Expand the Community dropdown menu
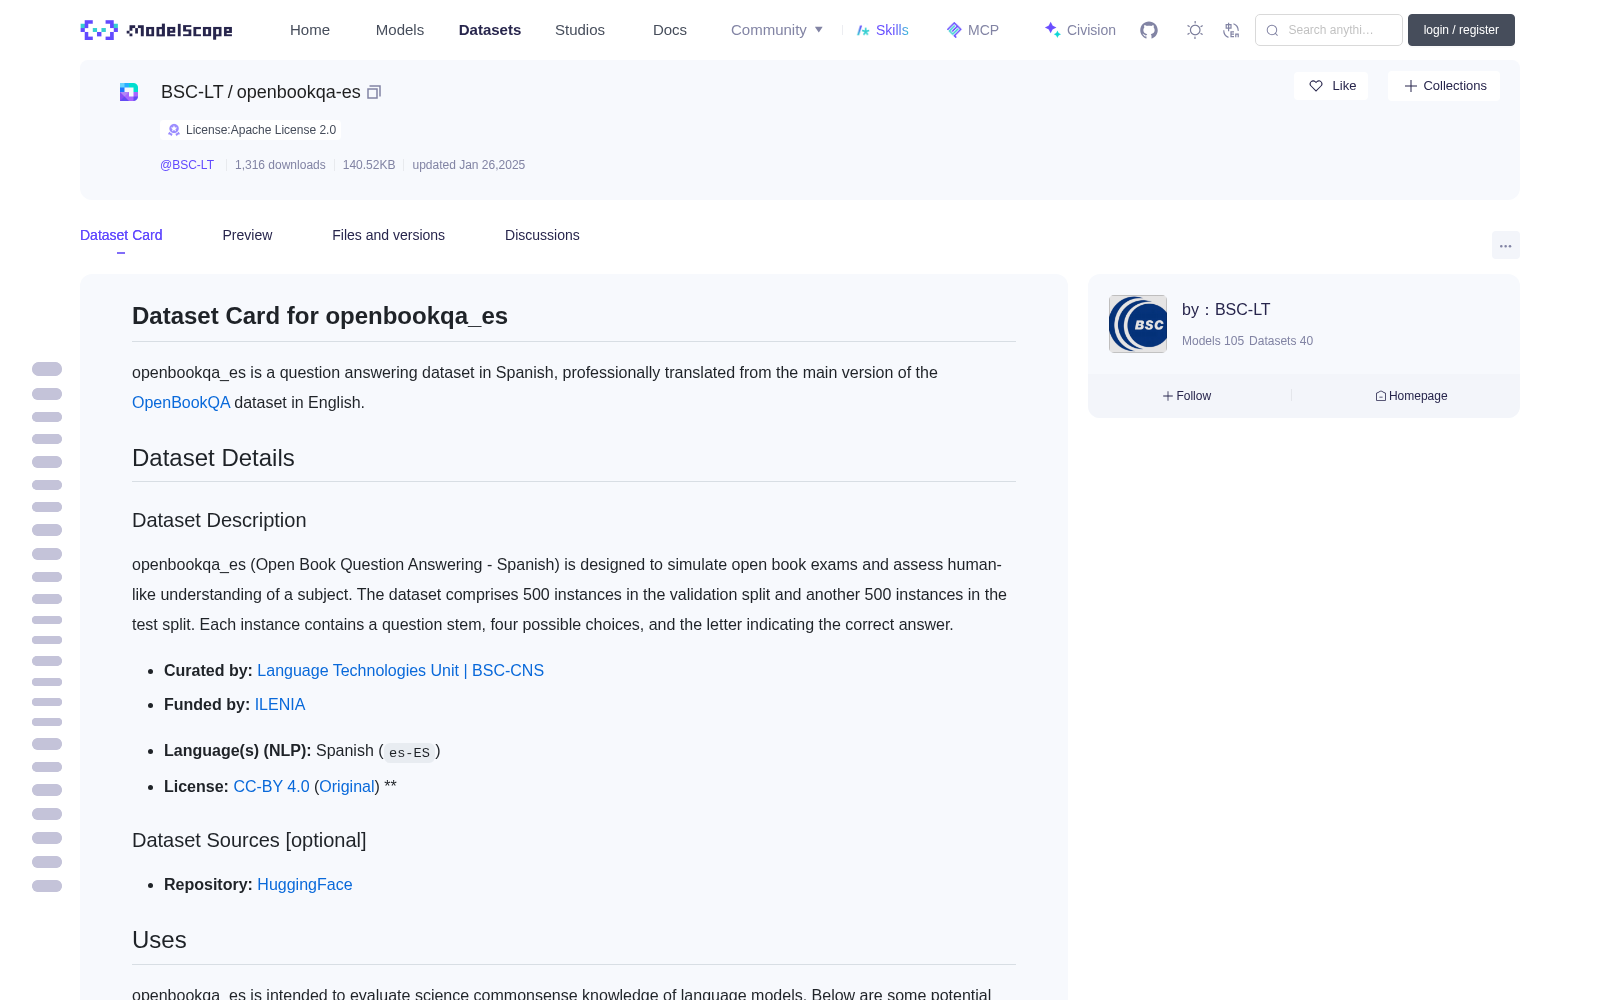The image size is (1600, 1000). (777, 30)
